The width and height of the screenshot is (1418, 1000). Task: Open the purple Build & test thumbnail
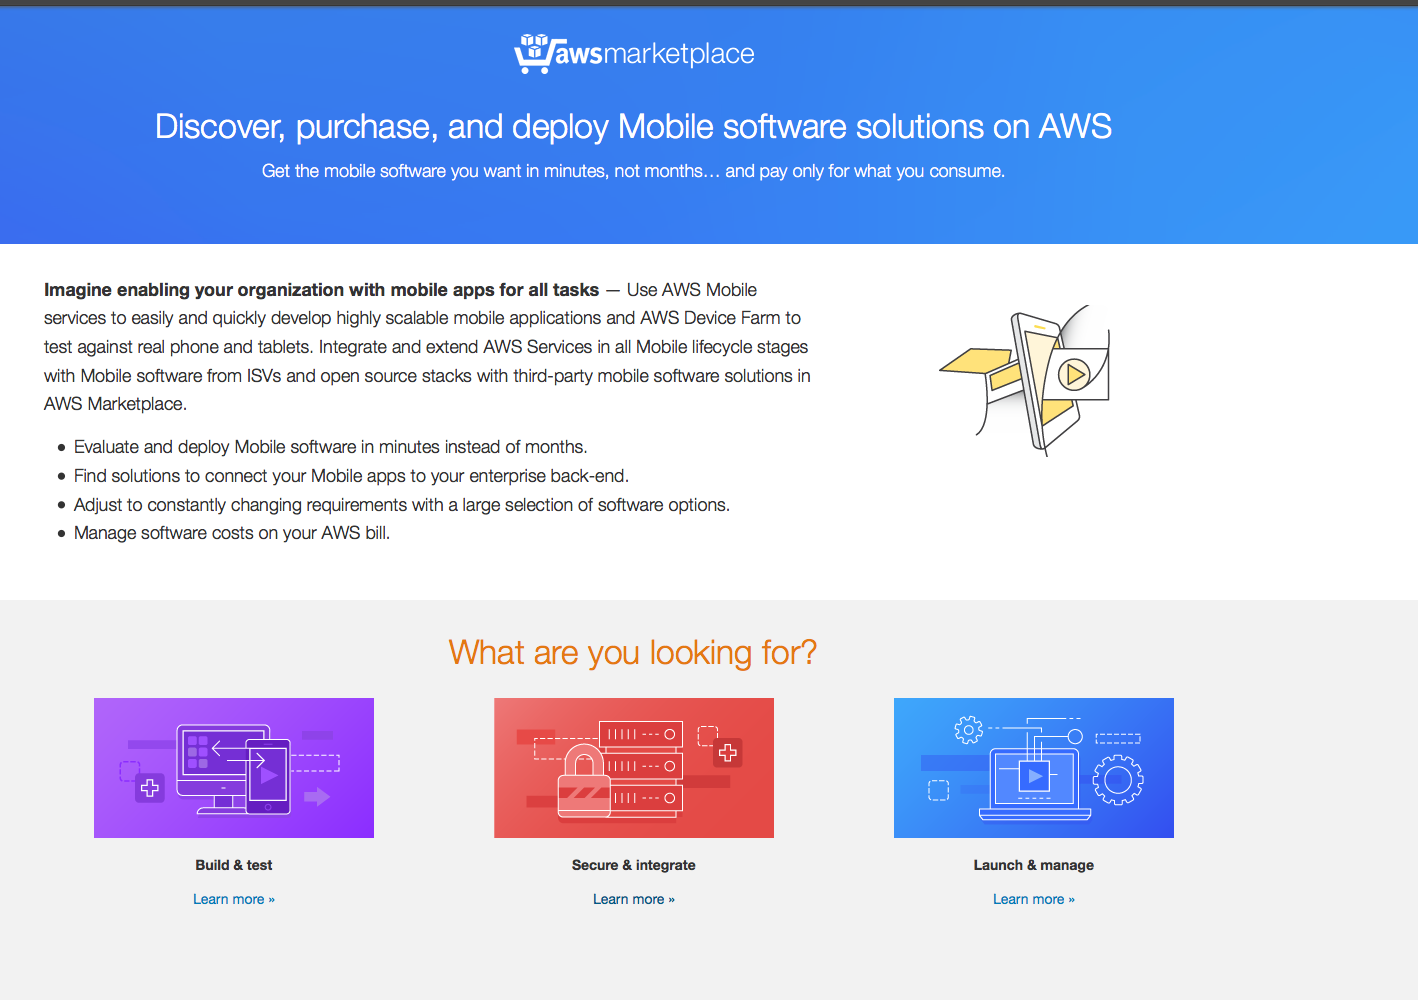[234, 768]
